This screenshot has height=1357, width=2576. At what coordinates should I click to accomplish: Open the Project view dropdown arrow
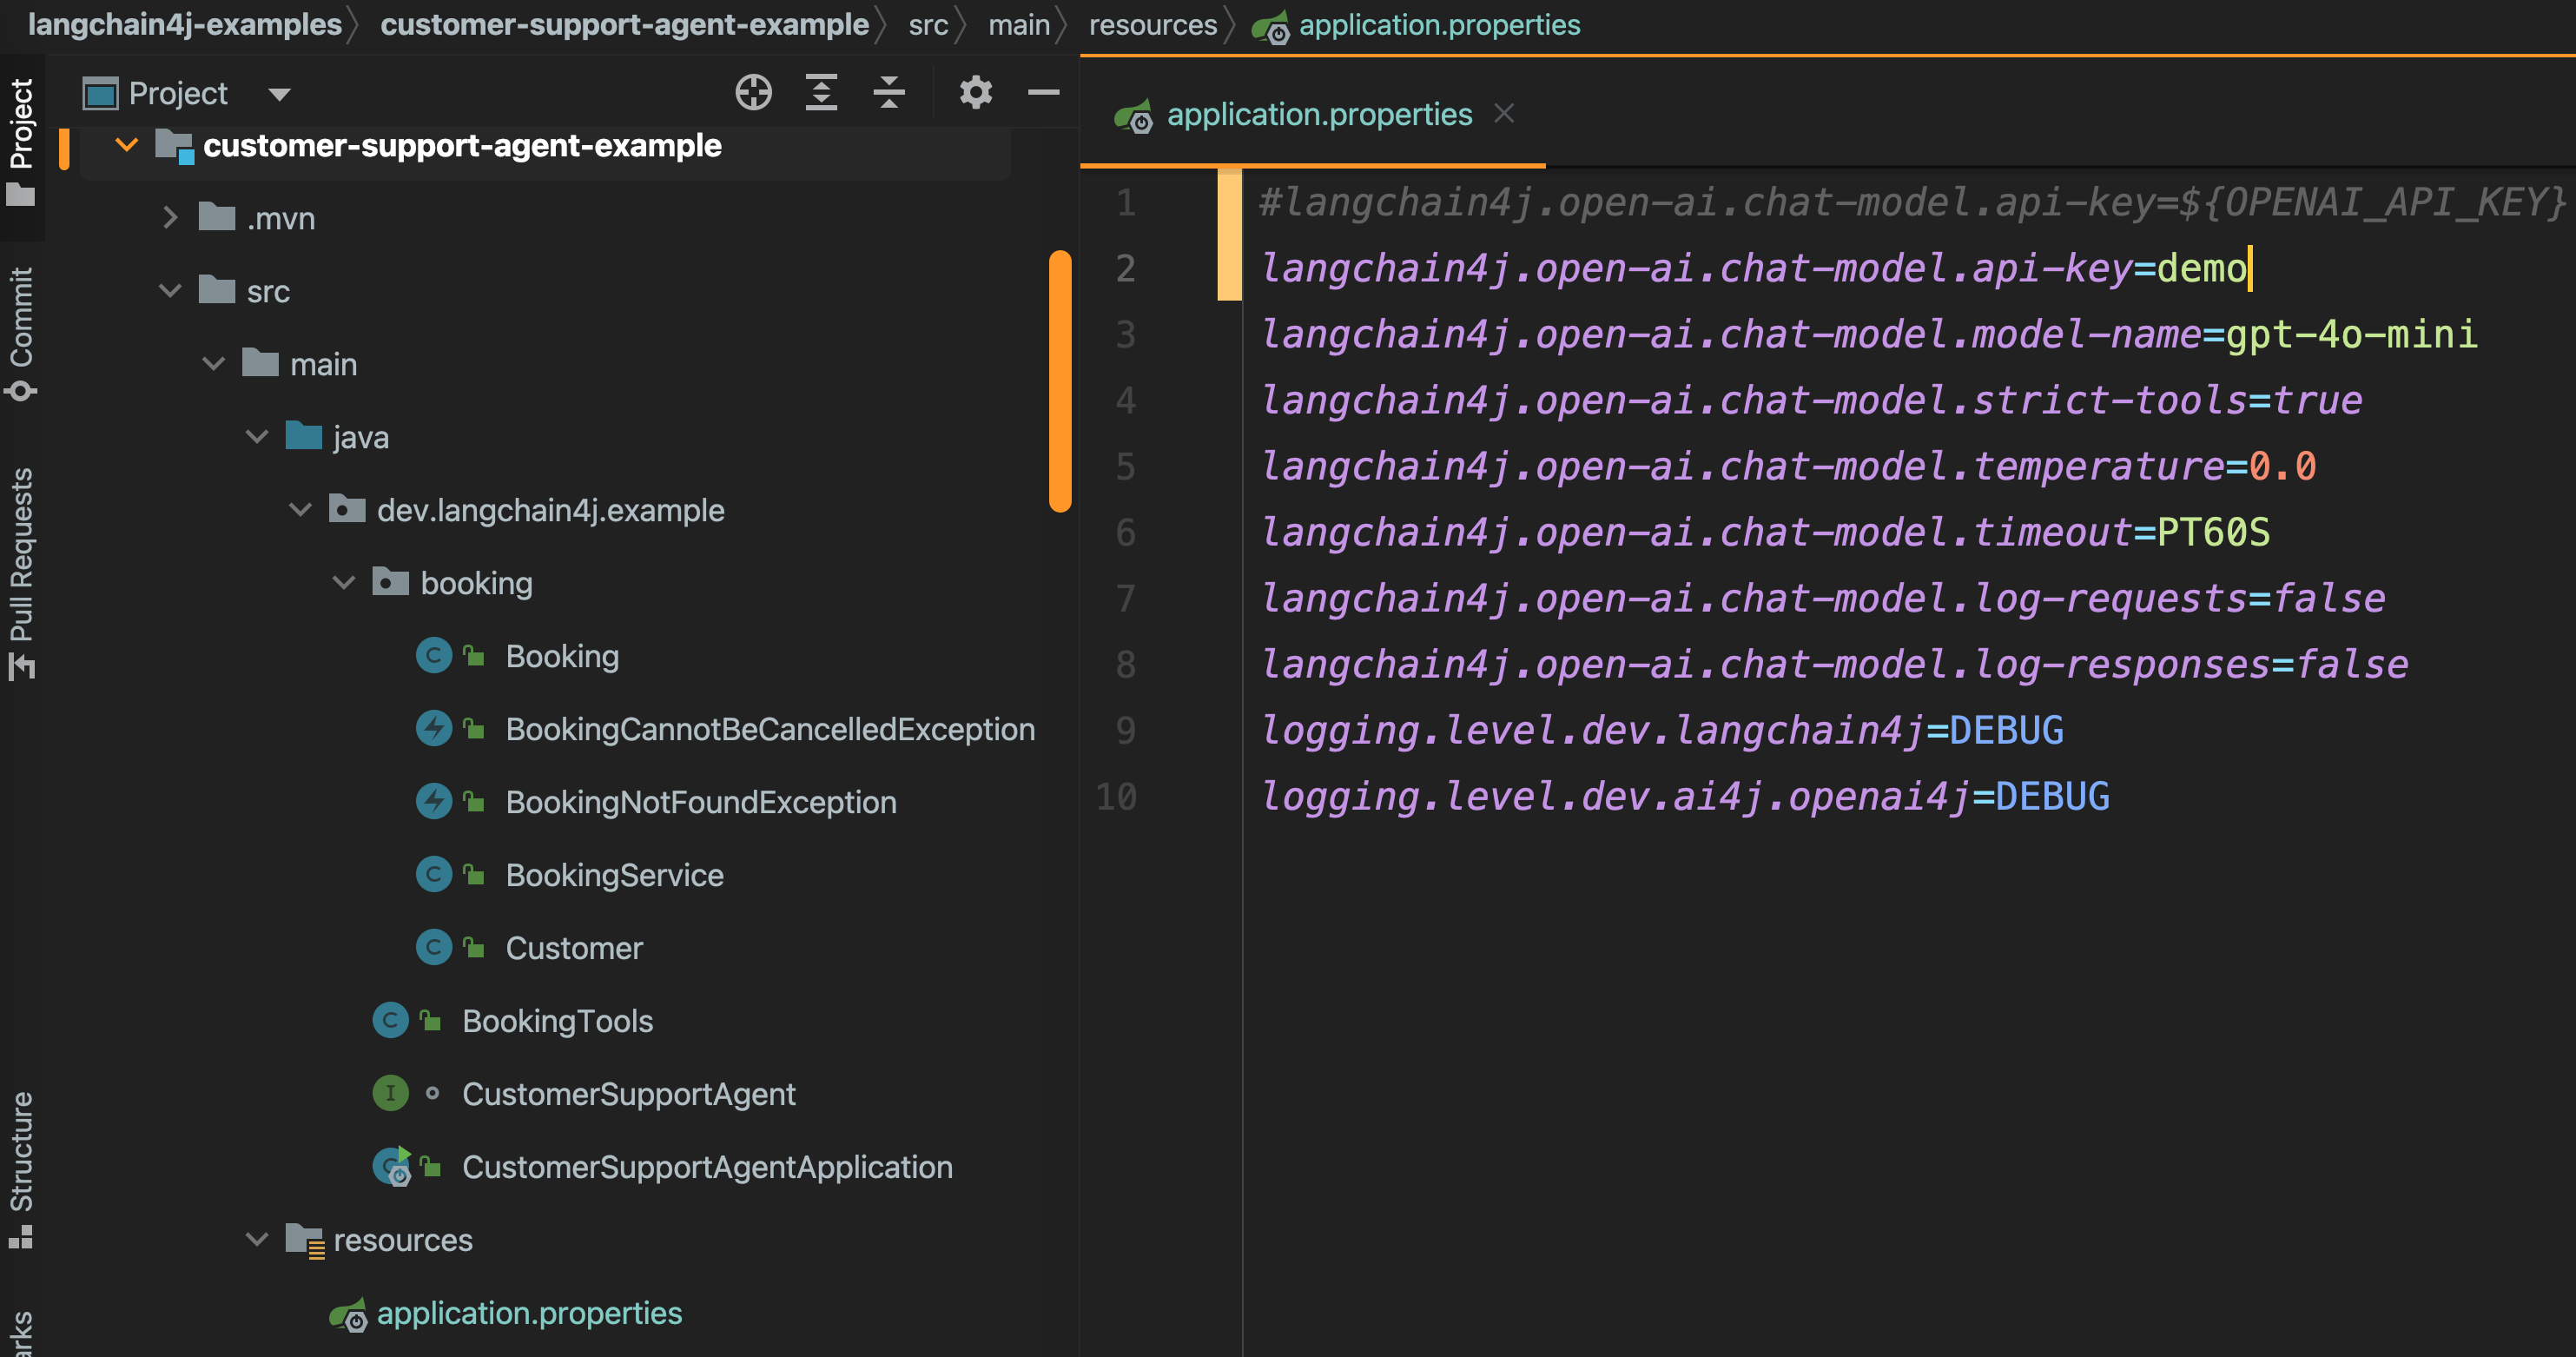279,94
